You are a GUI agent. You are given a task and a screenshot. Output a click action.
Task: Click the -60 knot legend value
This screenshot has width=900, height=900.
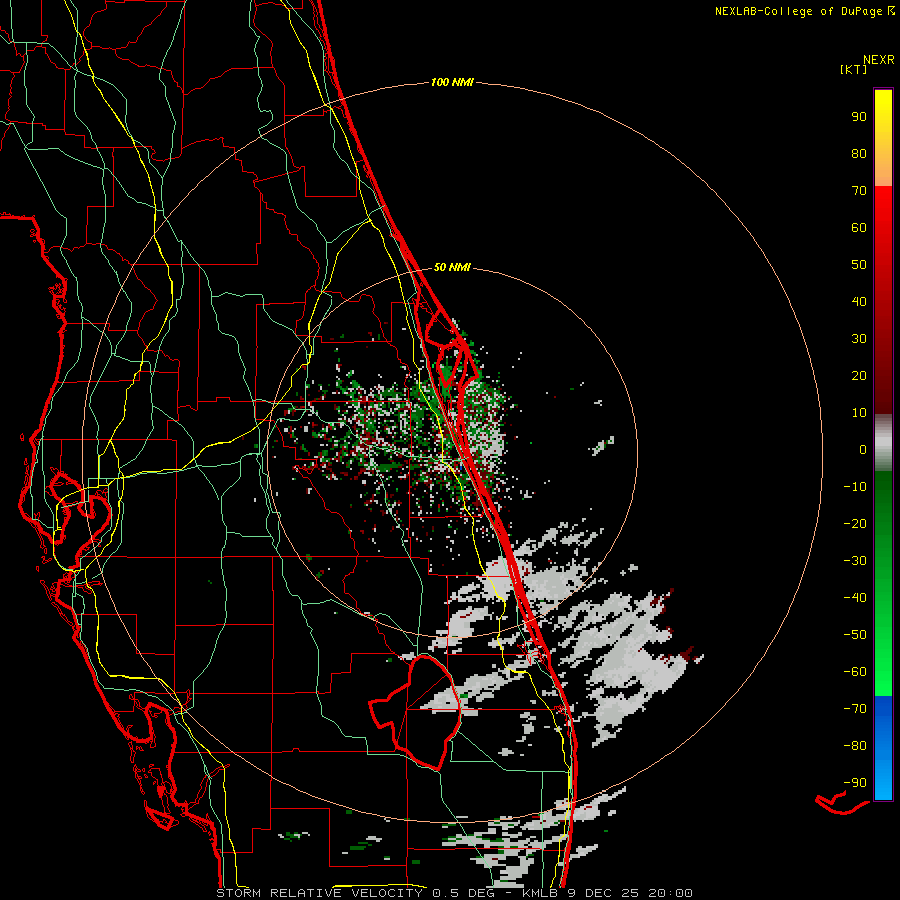click(x=855, y=672)
